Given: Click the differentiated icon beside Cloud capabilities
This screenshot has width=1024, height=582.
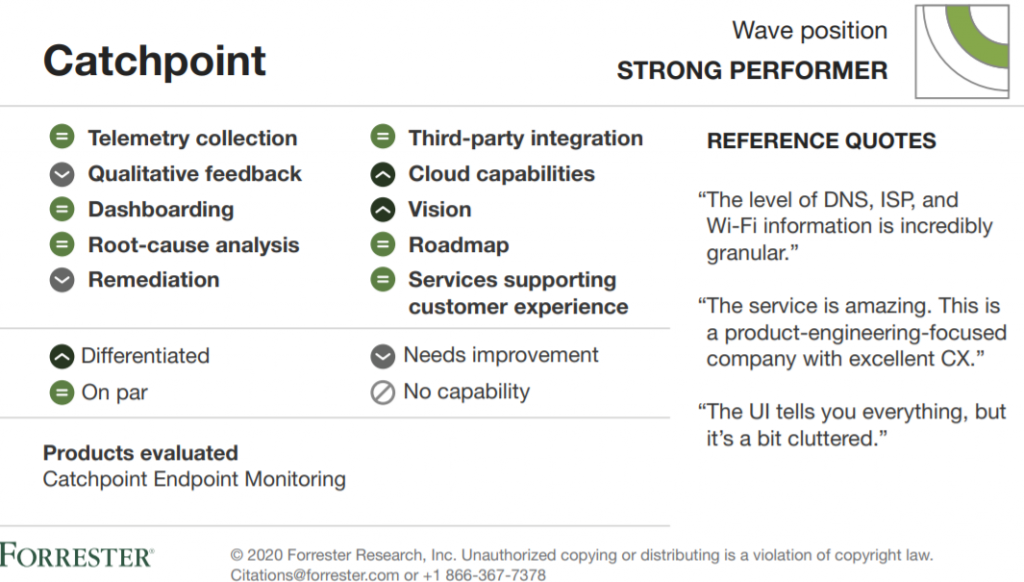Looking at the screenshot, I should tap(383, 174).
